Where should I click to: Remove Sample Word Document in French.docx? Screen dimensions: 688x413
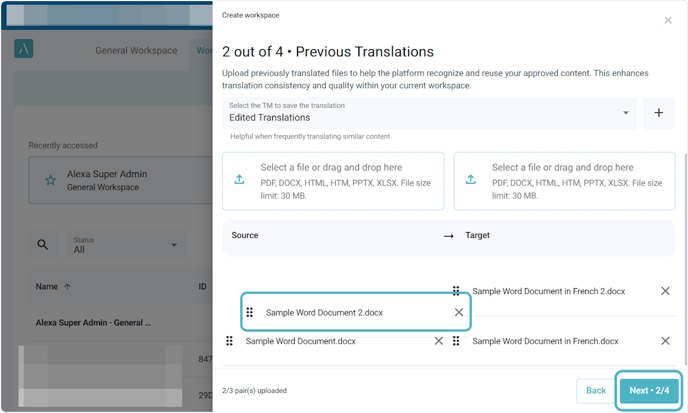[x=665, y=341]
